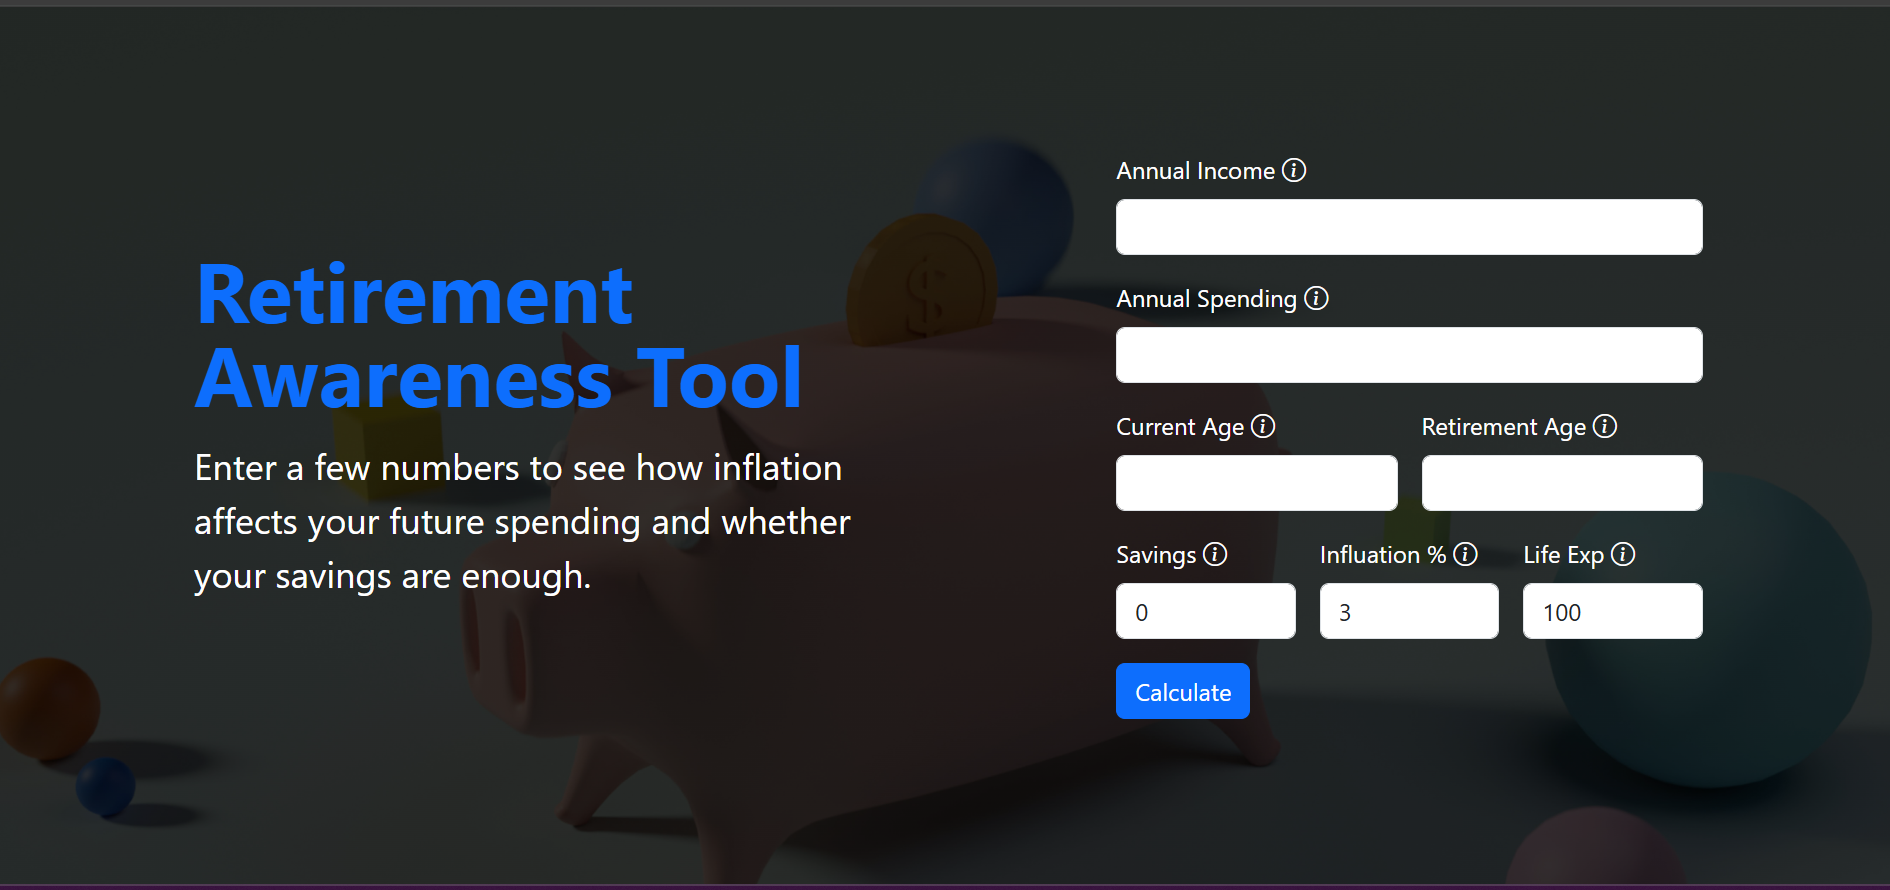
Task: Open the Annual Spending info tooltip icon
Action: pyautogui.click(x=1316, y=298)
